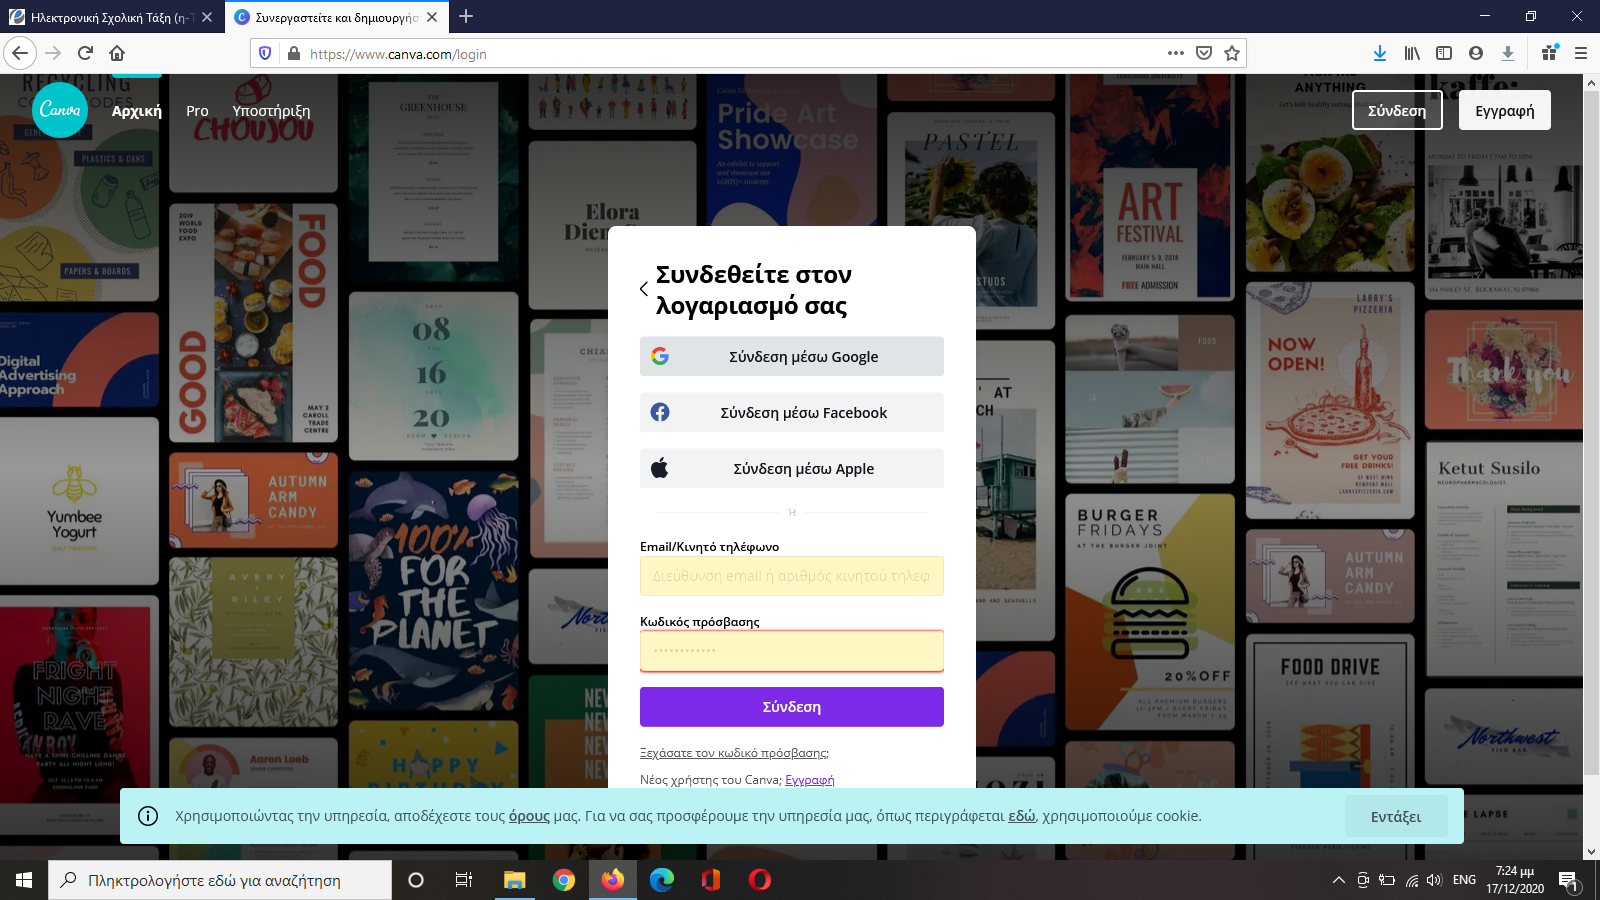Click the purple Σύνδεση submit button
Image resolution: width=1600 pixels, height=900 pixels.
[792, 707]
